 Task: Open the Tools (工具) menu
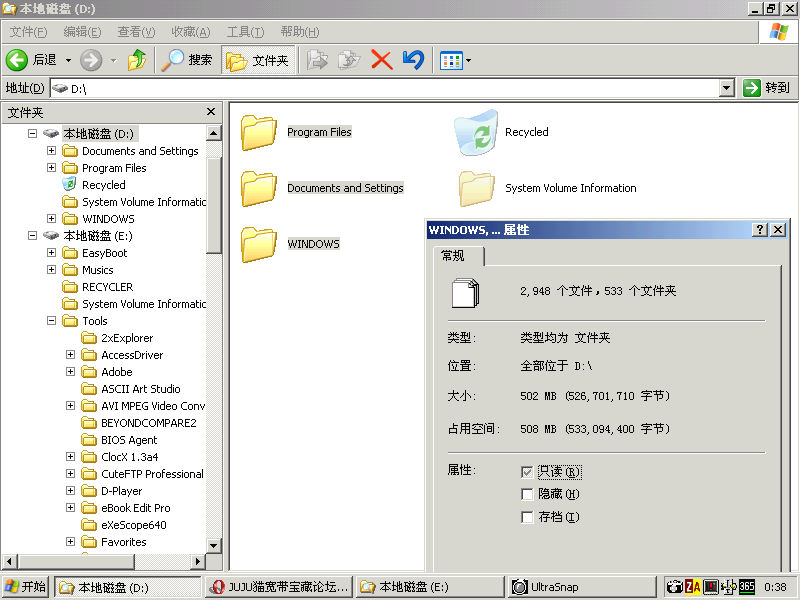(245, 32)
